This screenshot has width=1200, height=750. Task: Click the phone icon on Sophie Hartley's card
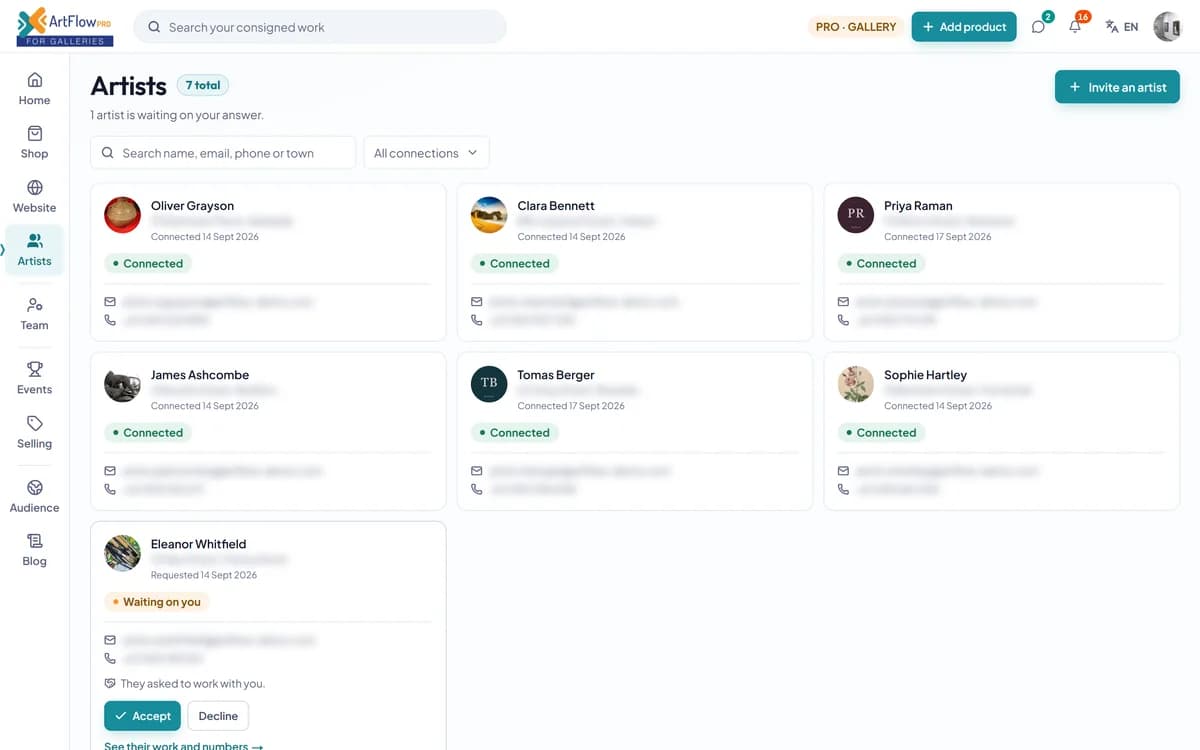pos(843,489)
